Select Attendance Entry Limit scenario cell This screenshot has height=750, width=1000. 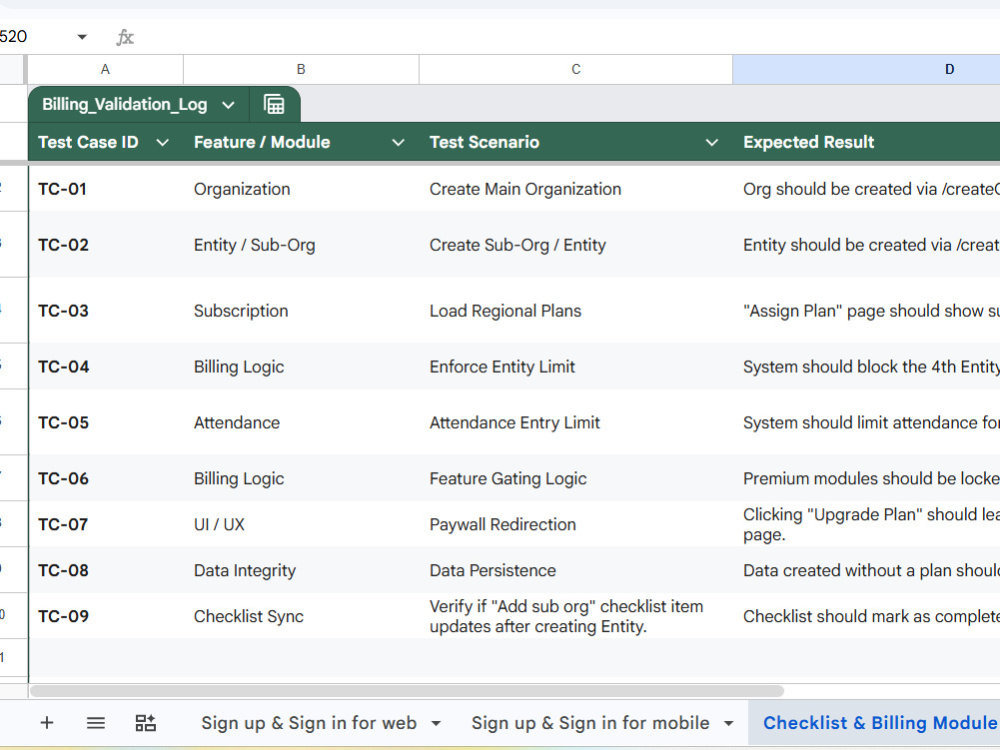click(x=576, y=422)
